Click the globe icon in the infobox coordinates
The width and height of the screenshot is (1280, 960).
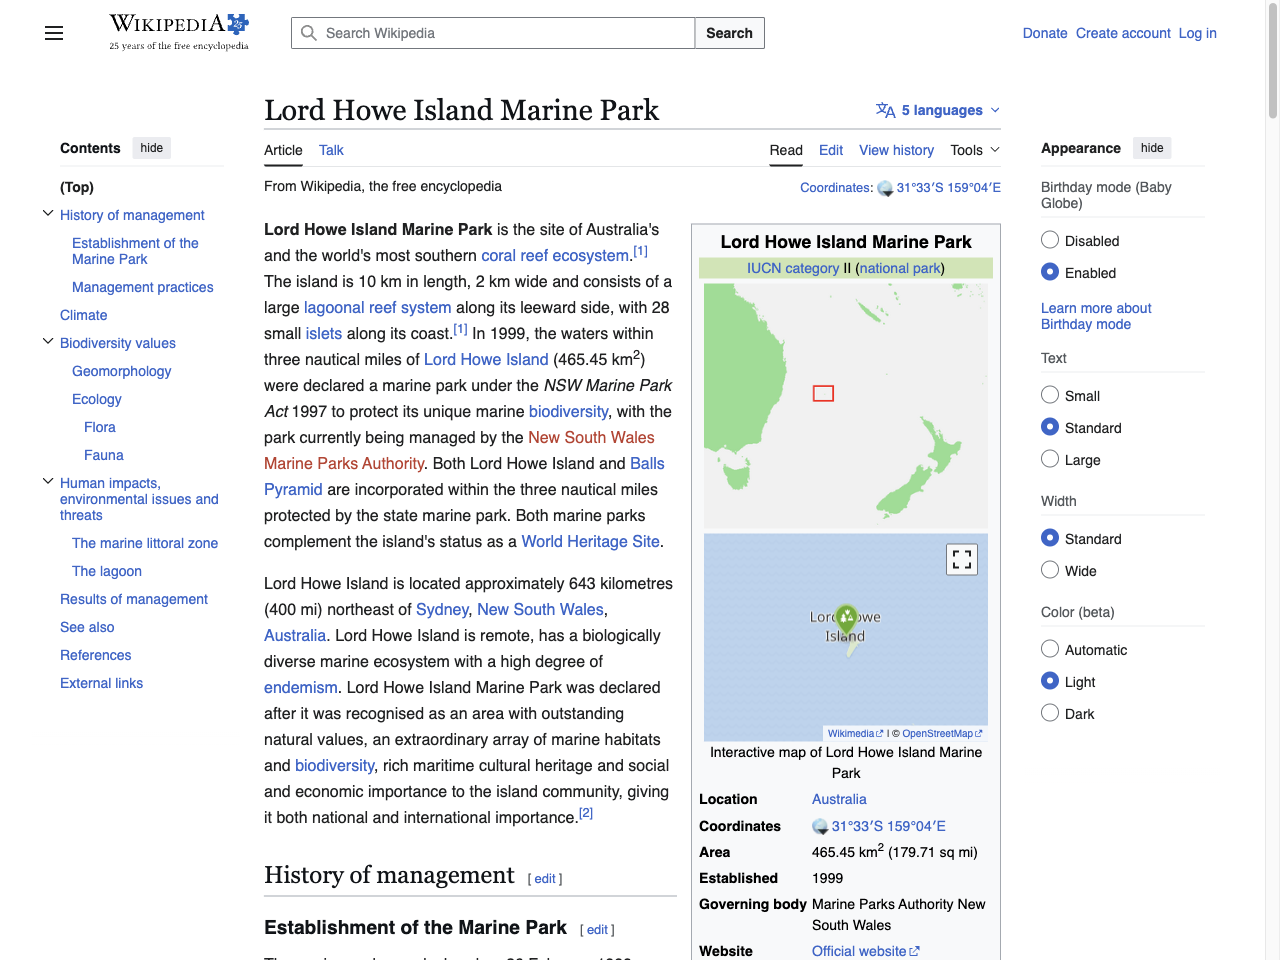819,826
